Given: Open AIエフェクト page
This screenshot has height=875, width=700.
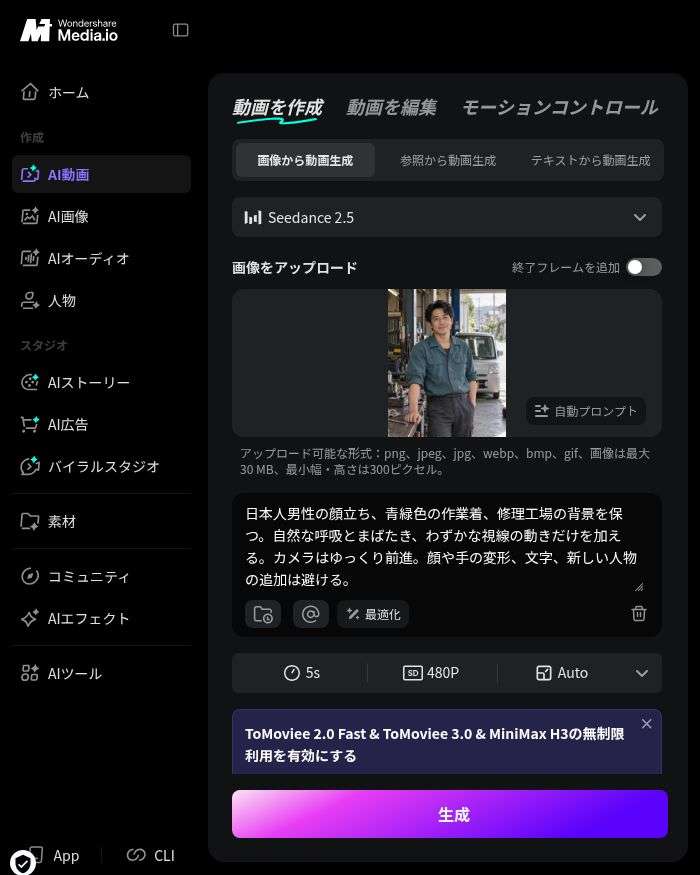Looking at the screenshot, I should click(x=101, y=618).
